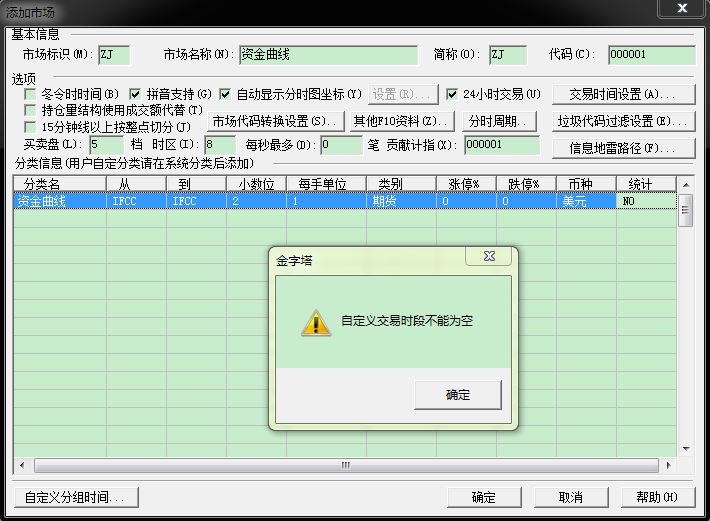
Task: Enable 持仓量结构使用成交额代替 checkbox
Action: (x=30, y=110)
